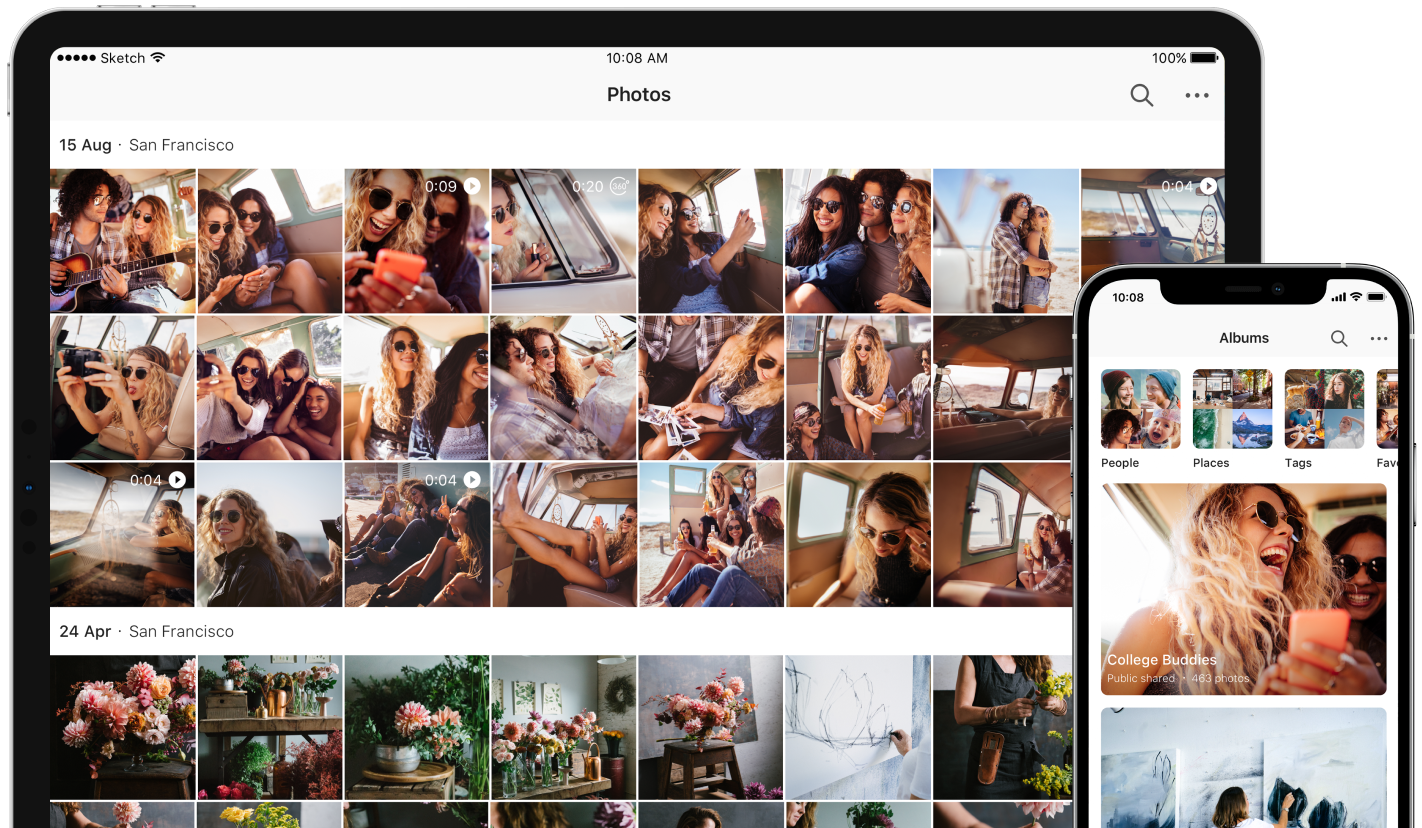Open the three-dot menu in Albums
This screenshot has width=1422, height=828.
click(1379, 338)
